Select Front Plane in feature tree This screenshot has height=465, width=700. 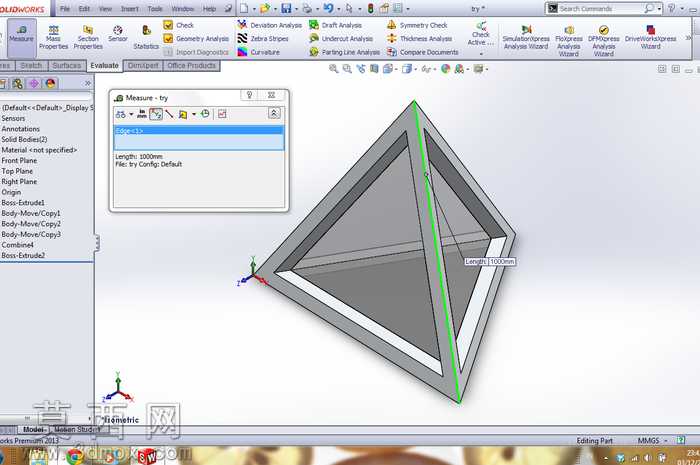19,161
